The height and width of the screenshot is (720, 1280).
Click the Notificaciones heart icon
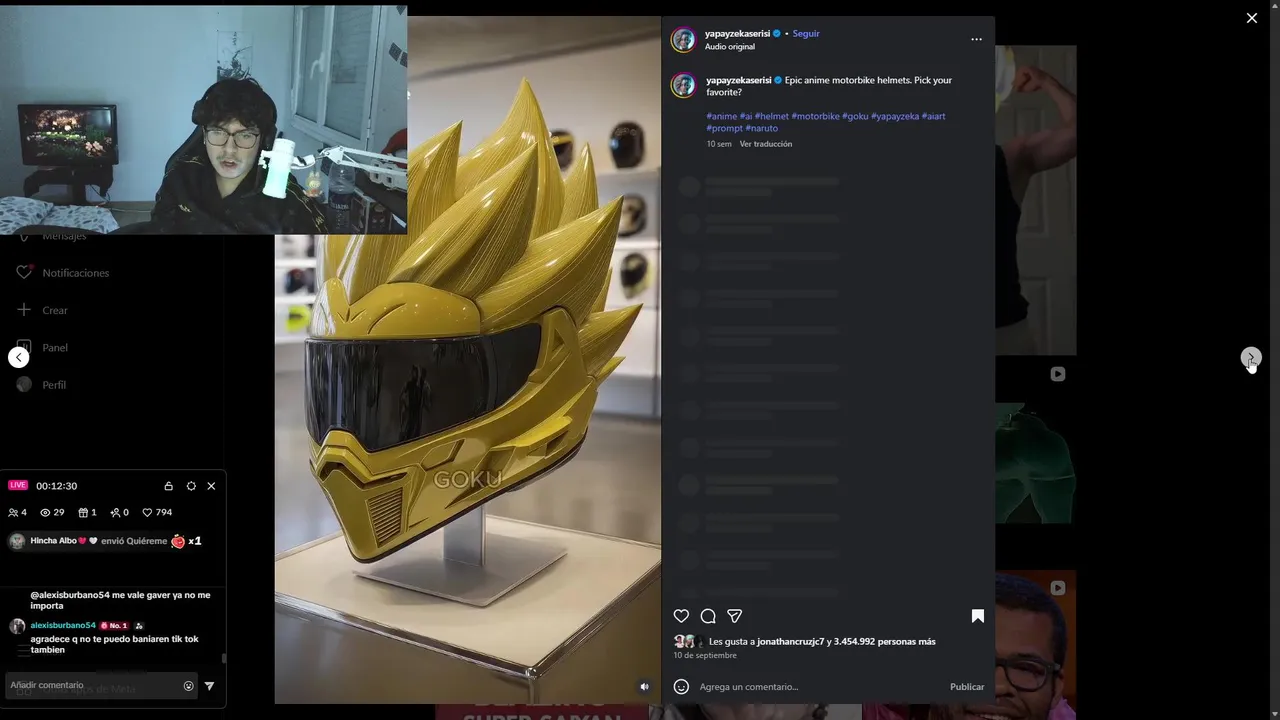point(24,272)
